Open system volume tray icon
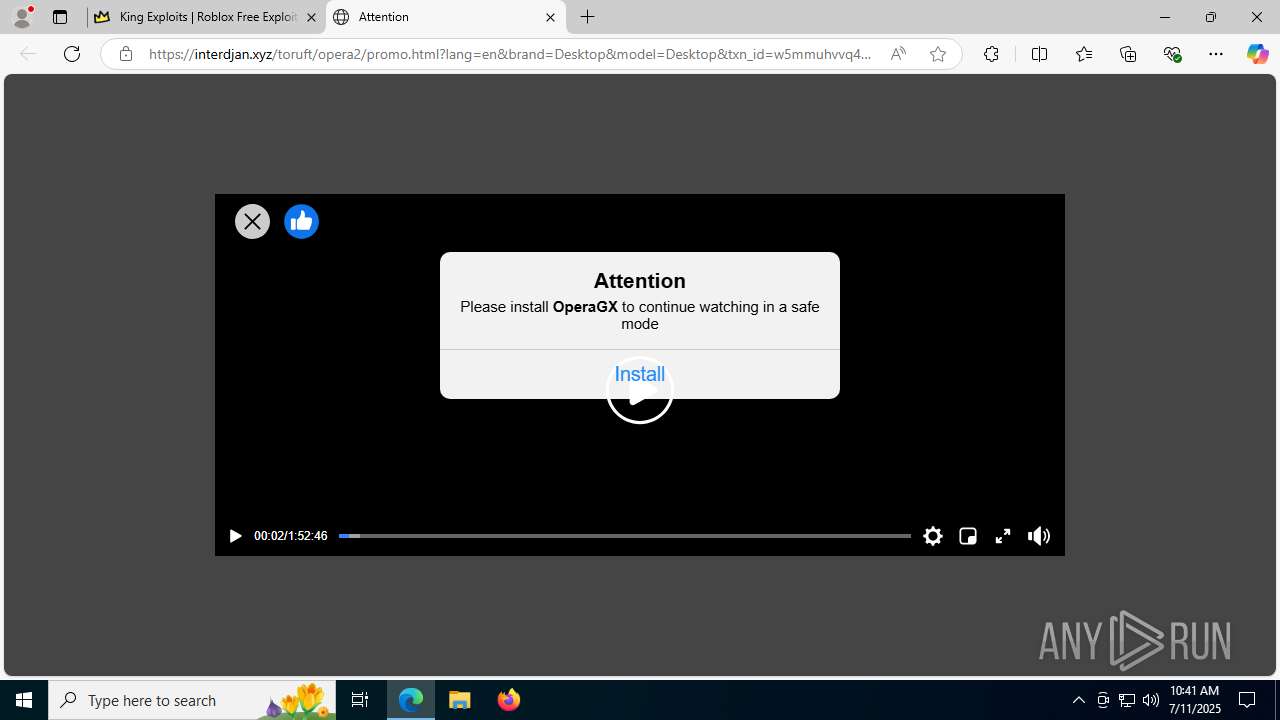 point(1151,700)
